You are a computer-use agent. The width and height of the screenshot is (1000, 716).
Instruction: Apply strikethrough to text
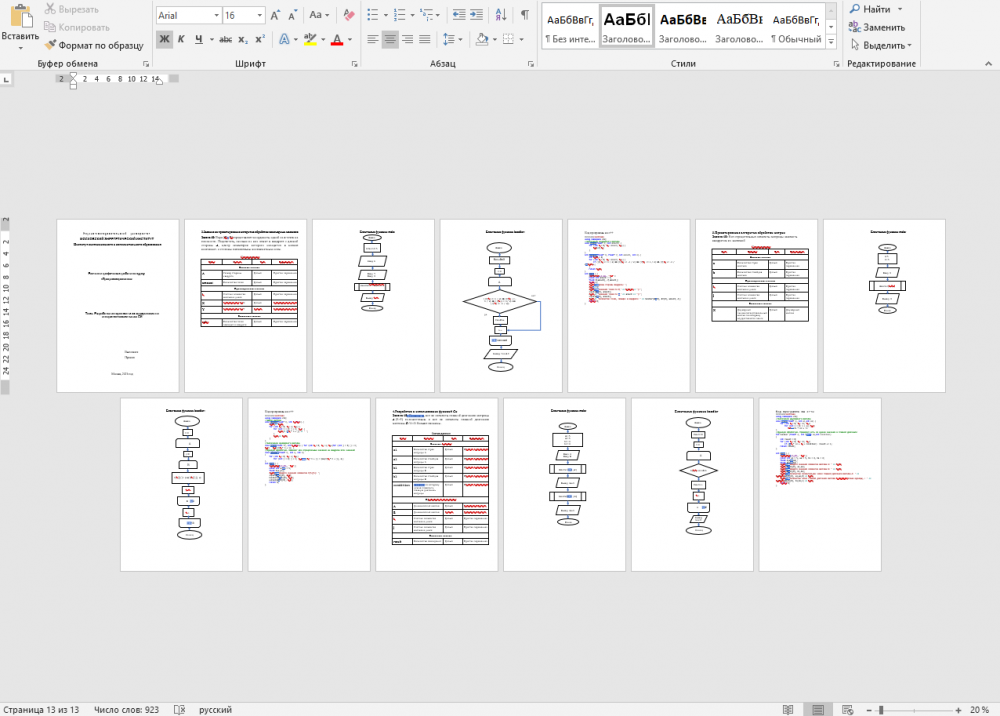[x=225, y=39]
